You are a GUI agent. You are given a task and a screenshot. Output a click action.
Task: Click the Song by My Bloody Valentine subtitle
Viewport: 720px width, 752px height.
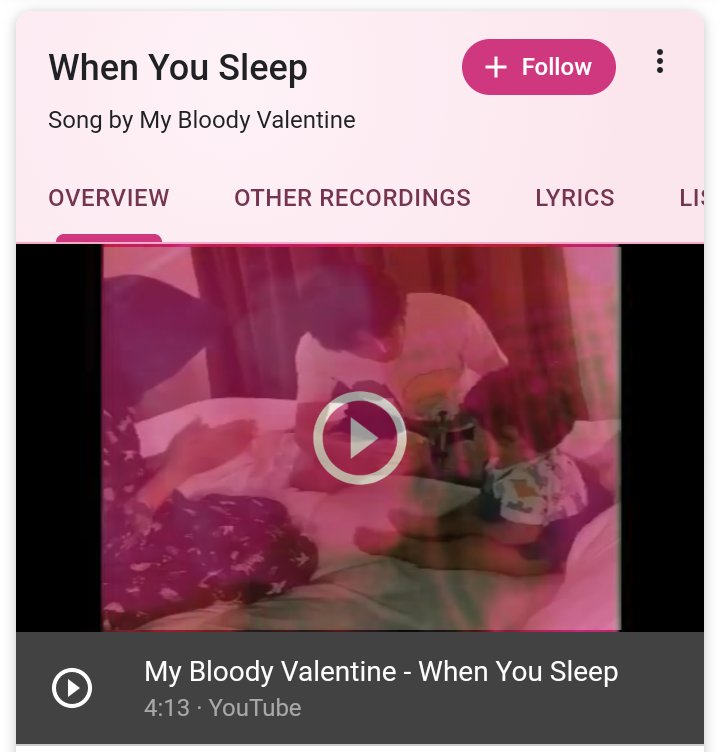click(201, 120)
